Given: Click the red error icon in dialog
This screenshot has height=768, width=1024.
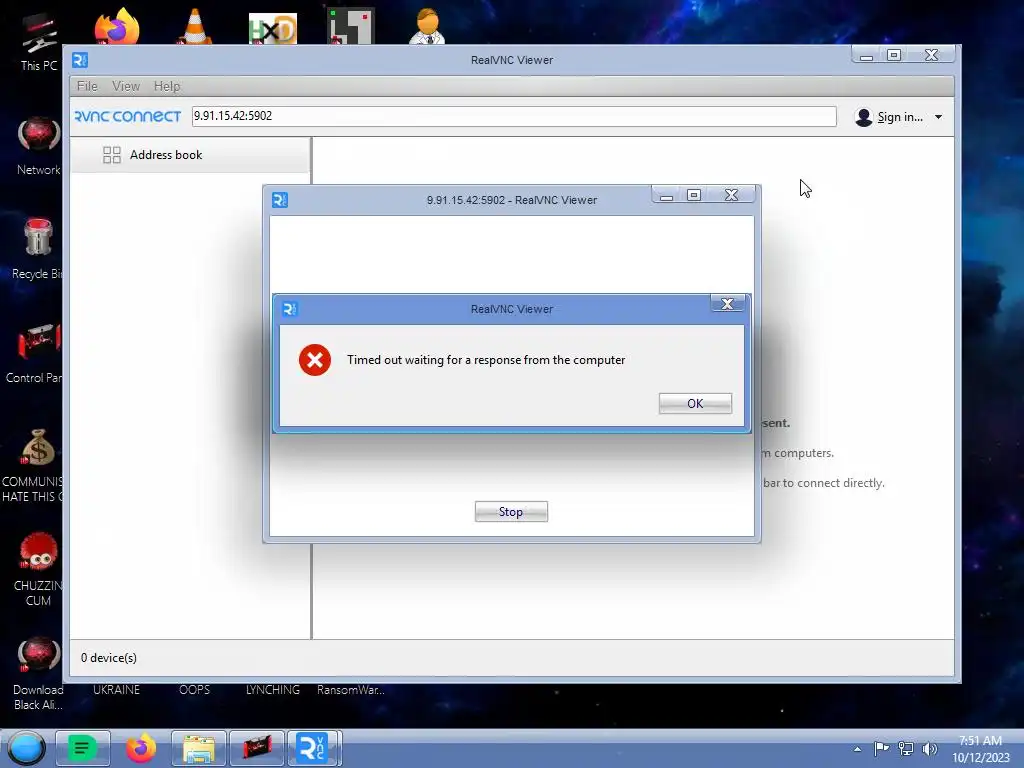Looking at the screenshot, I should click(315, 360).
